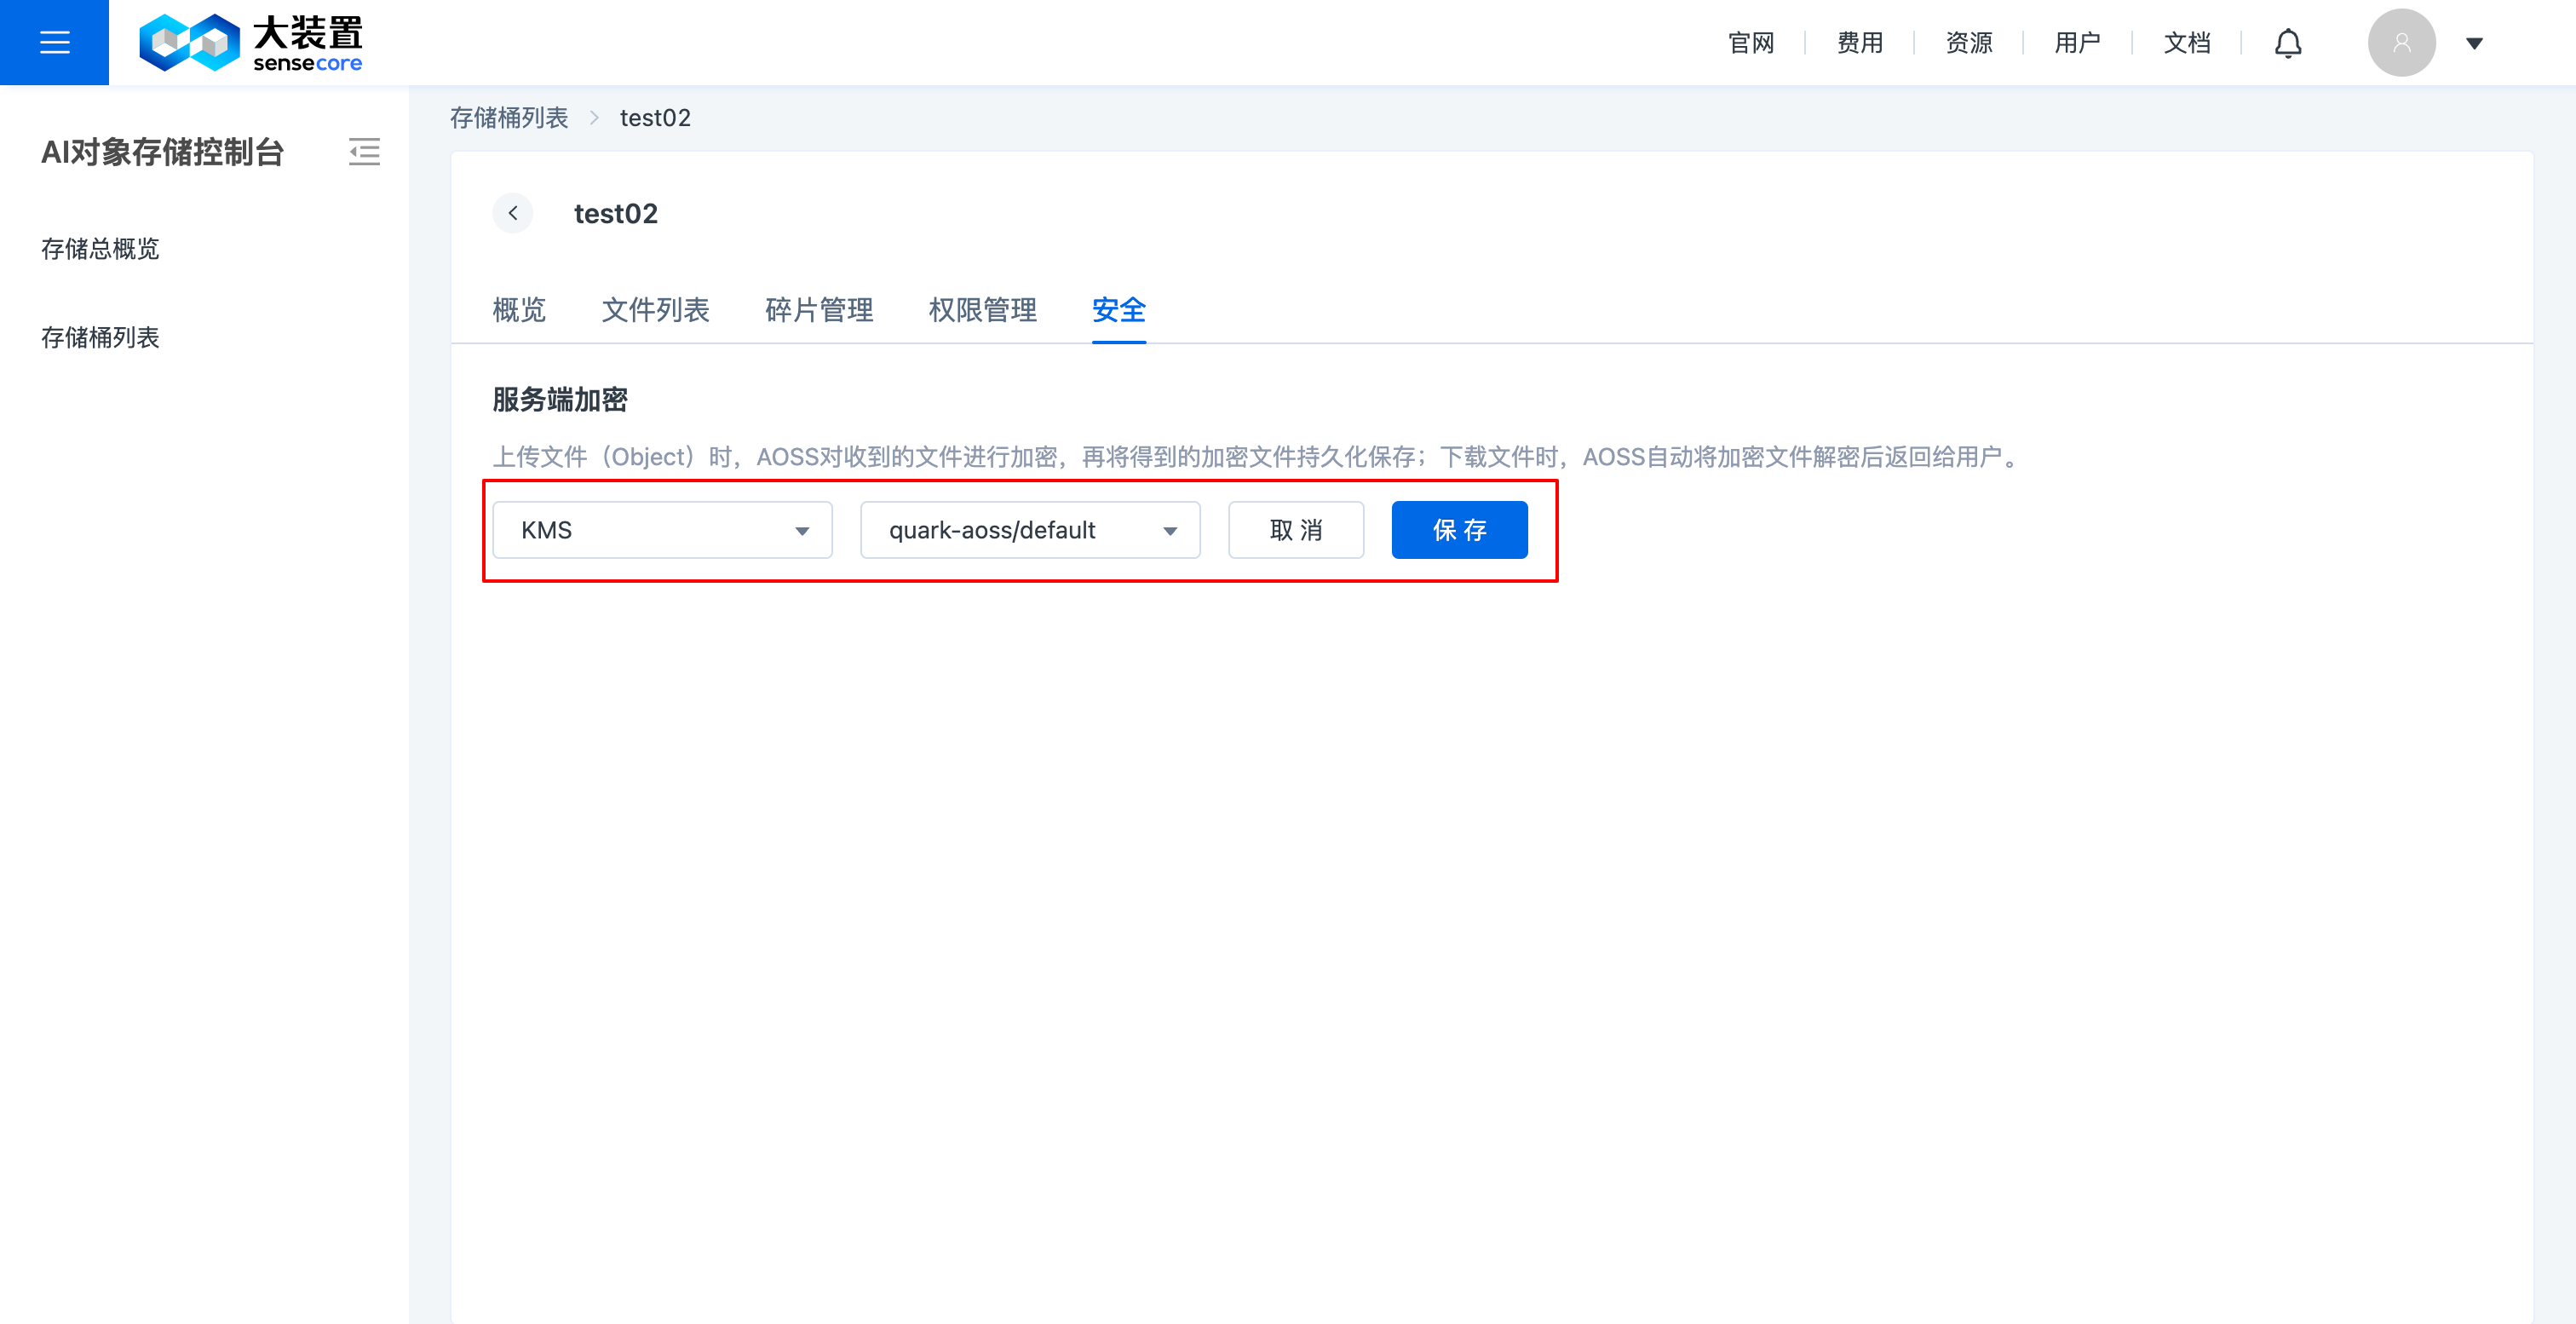Save the encryption settings with 保存

pyautogui.click(x=1459, y=530)
